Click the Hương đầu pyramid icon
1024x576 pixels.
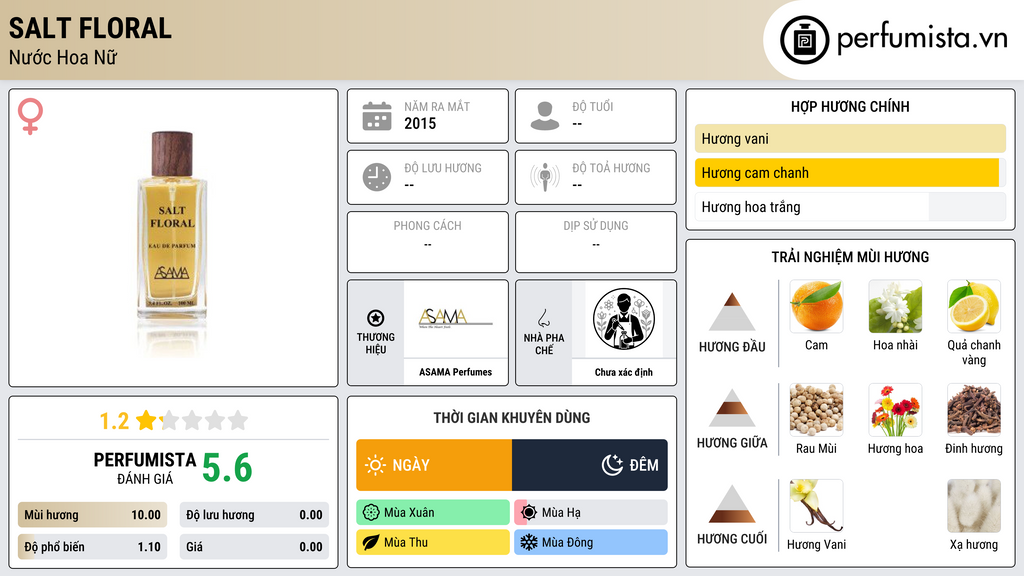tap(732, 312)
